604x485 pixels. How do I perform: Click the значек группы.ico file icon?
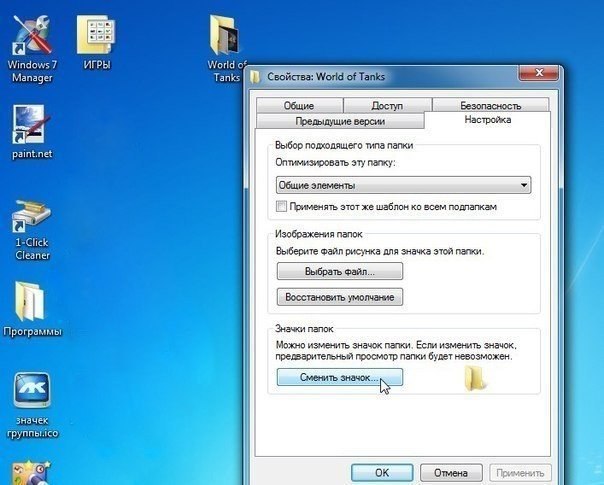pyautogui.click(x=31, y=392)
